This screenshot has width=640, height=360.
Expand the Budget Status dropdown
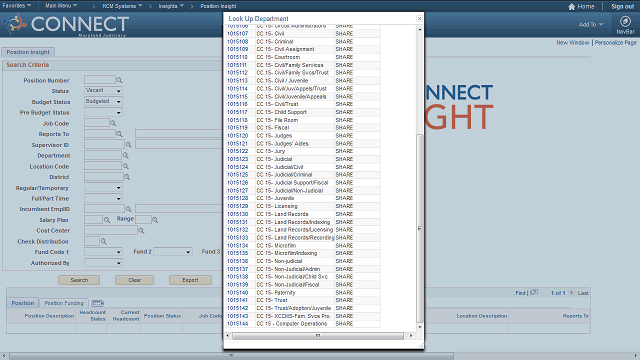point(103,101)
